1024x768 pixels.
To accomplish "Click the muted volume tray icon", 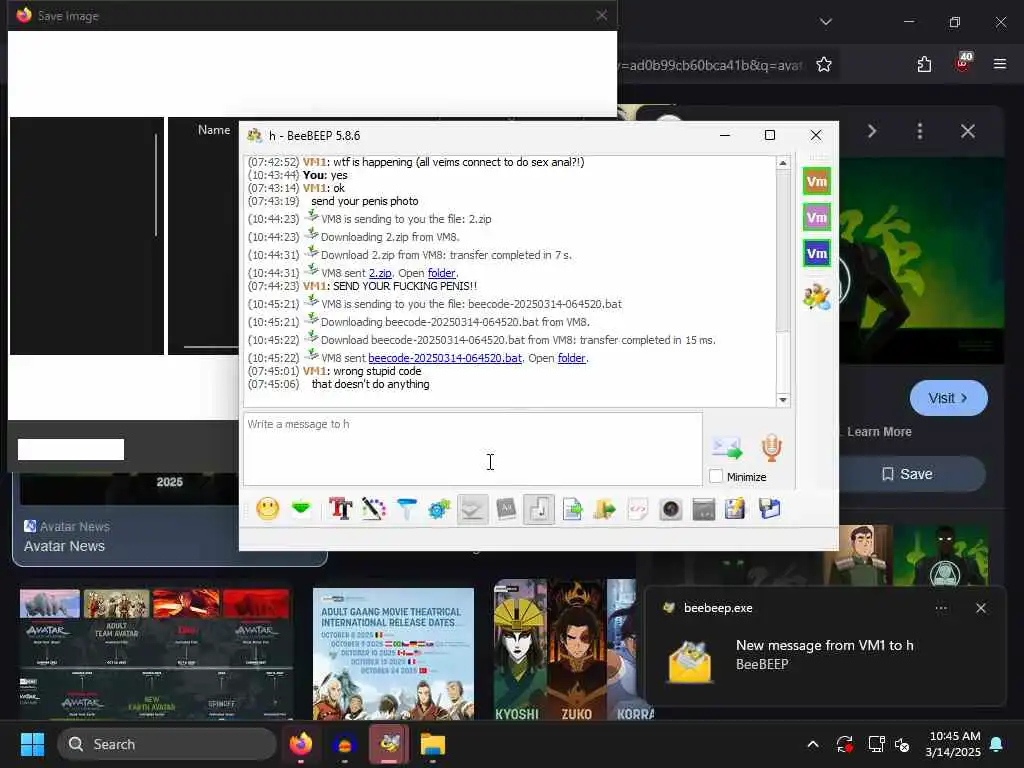I will pyautogui.click(x=903, y=744).
